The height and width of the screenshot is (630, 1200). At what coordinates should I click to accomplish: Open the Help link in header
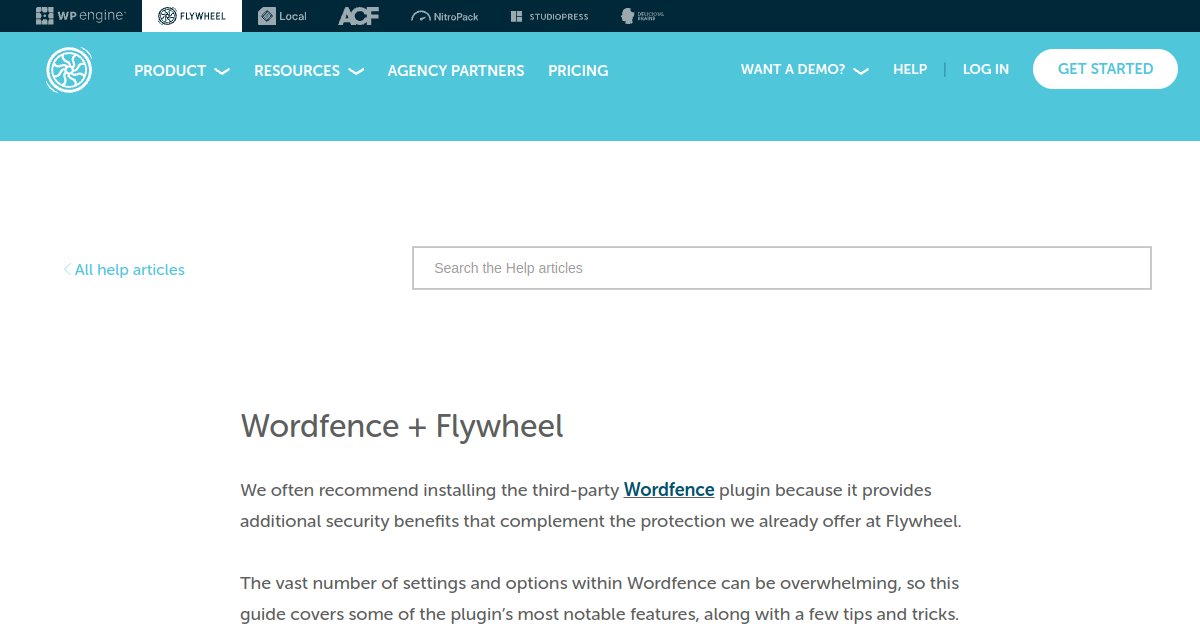(910, 69)
